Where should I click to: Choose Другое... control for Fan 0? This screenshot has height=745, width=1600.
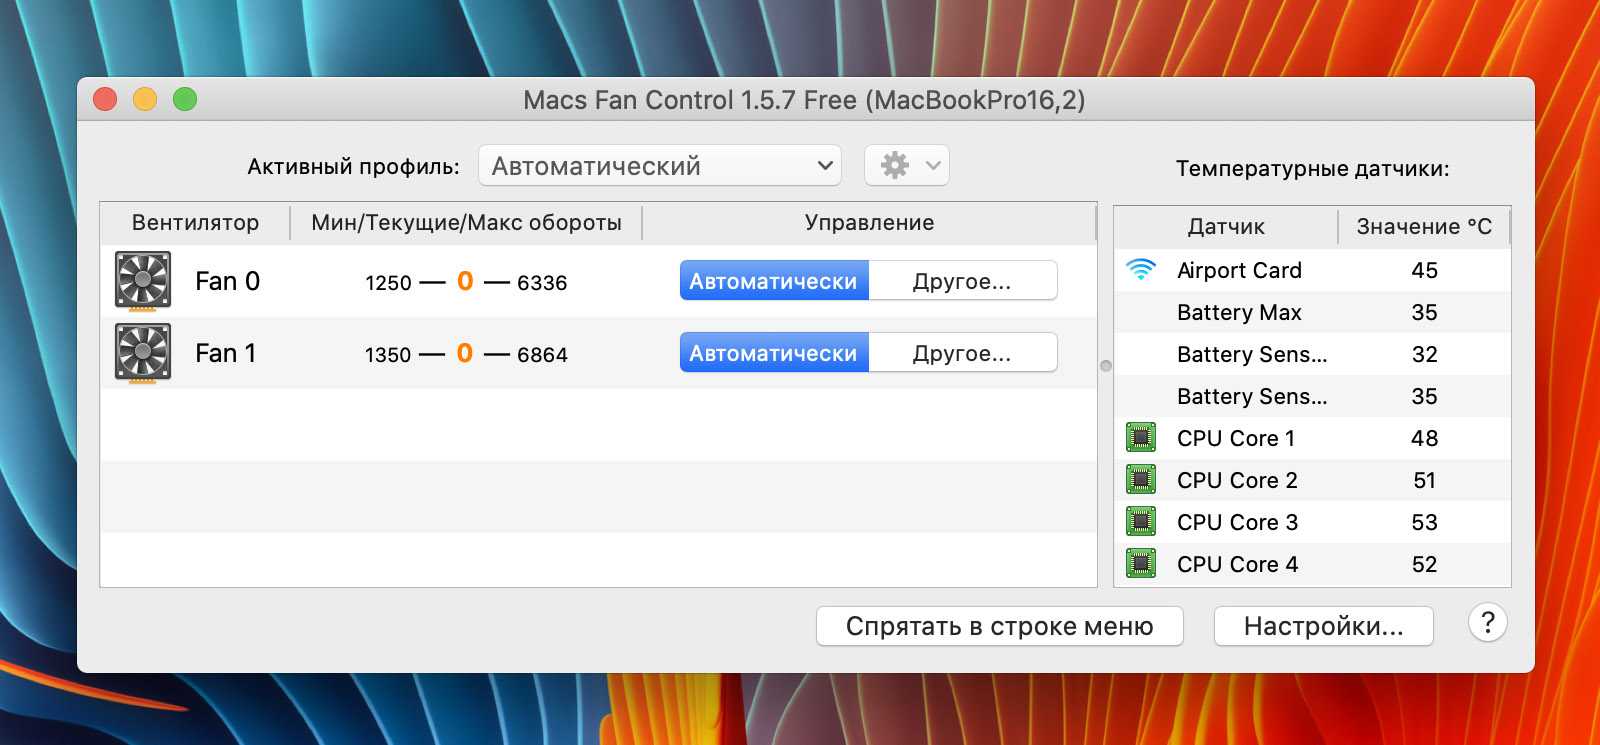pyautogui.click(x=962, y=281)
